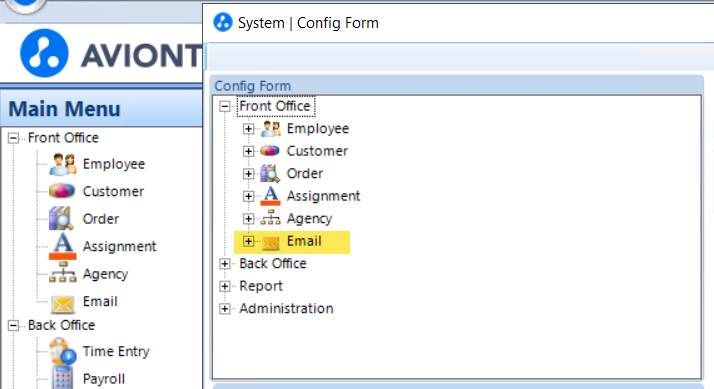Select Agency label in Config Form tree
Image resolution: width=714 pixels, height=389 pixels.
[x=309, y=219]
